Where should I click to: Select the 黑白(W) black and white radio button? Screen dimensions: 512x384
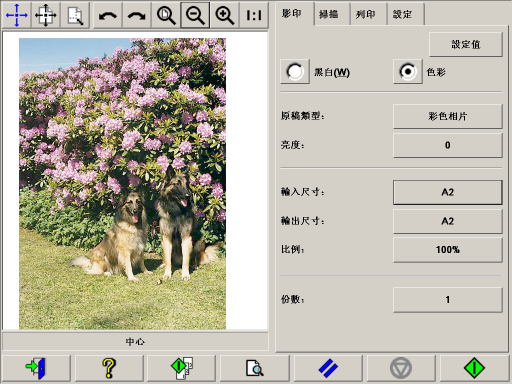[x=295, y=72]
